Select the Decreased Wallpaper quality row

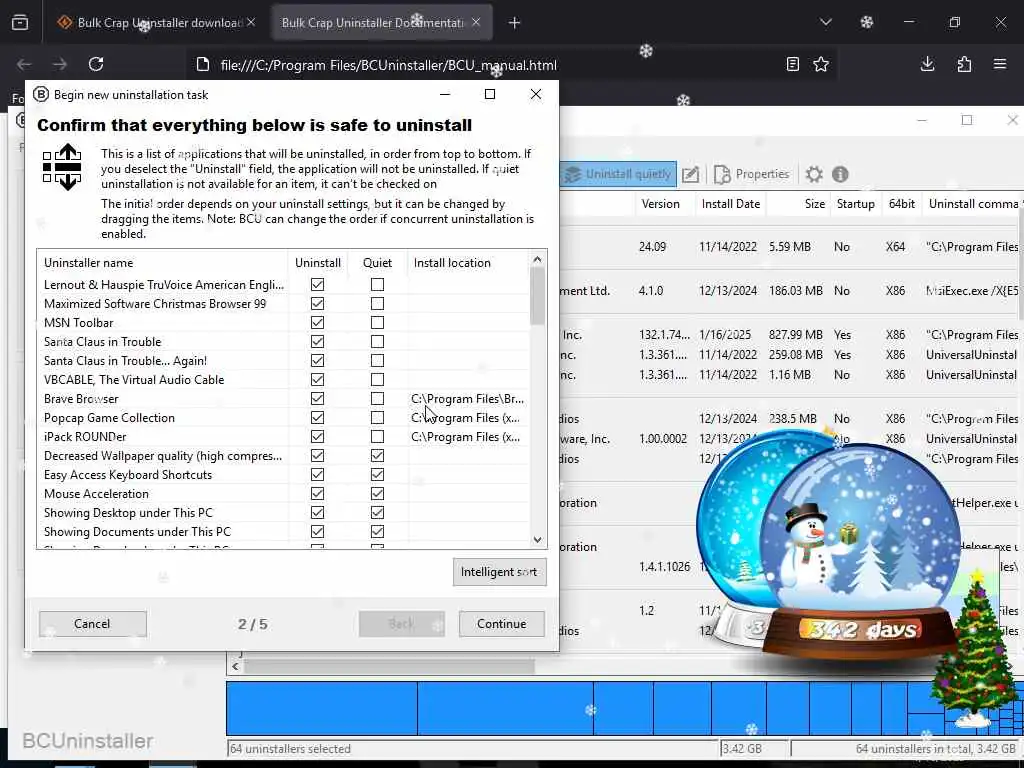point(283,456)
